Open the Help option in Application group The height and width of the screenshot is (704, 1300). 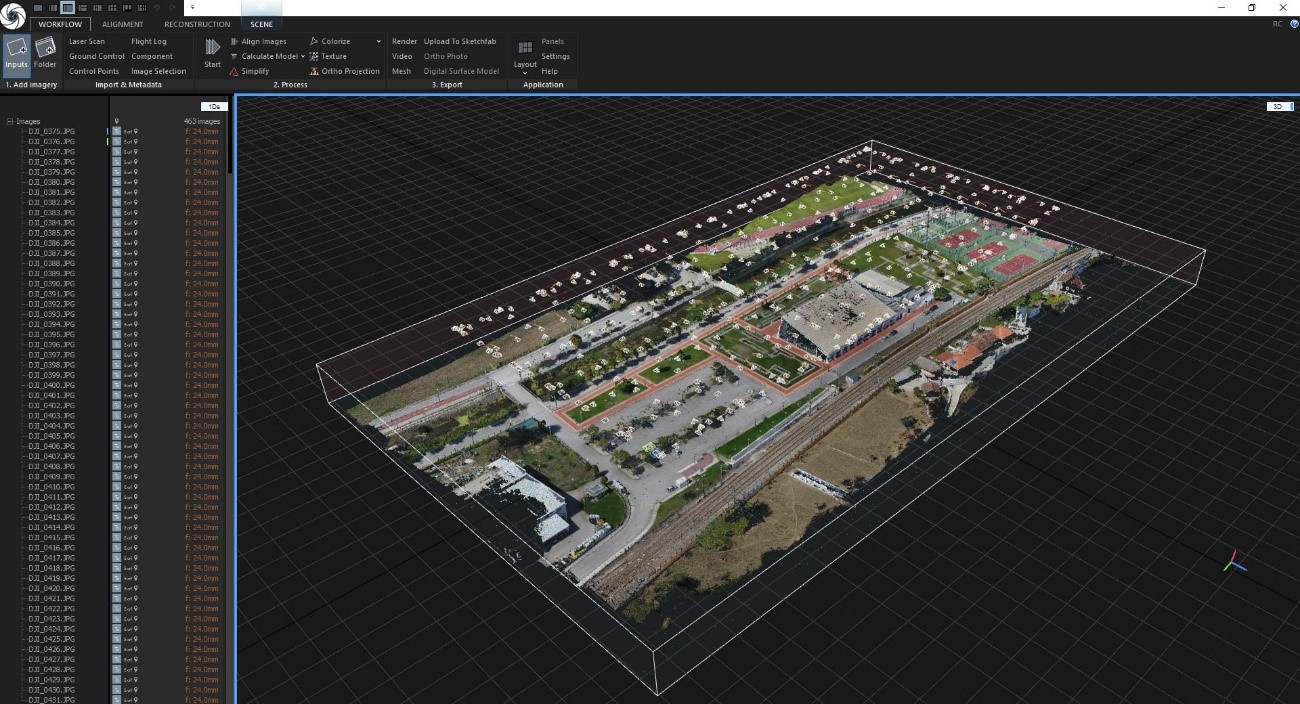click(550, 72)
